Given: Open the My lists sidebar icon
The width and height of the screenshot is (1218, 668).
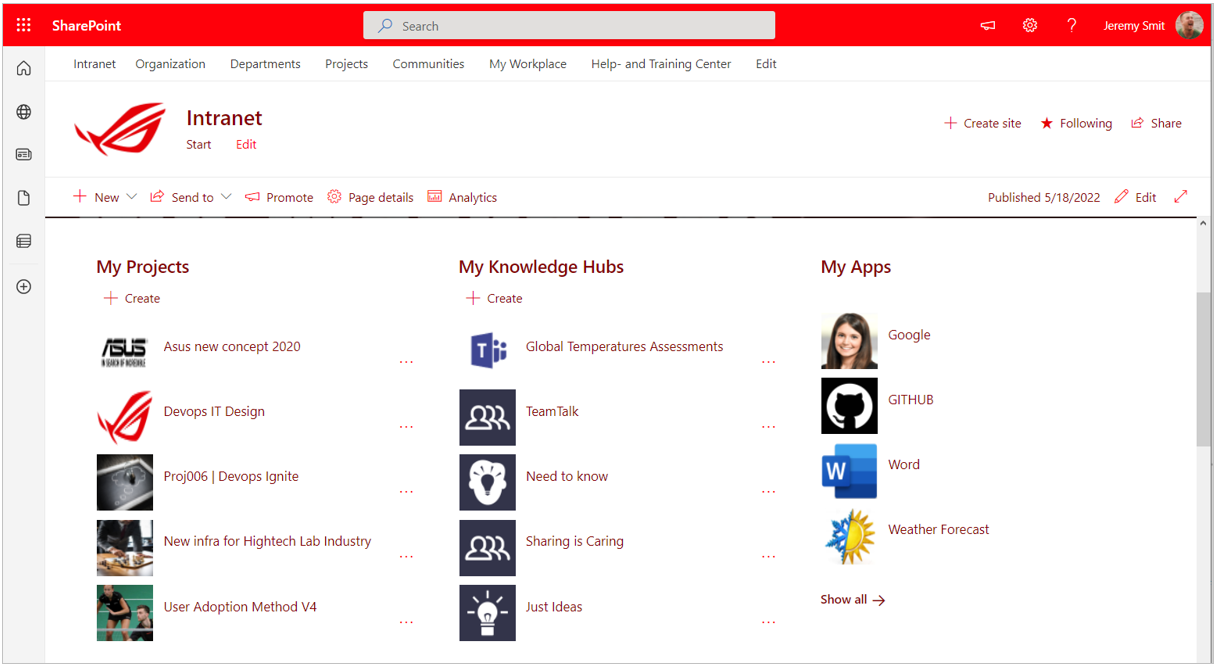Looking at the screenshot, I should tap(23, 241).
